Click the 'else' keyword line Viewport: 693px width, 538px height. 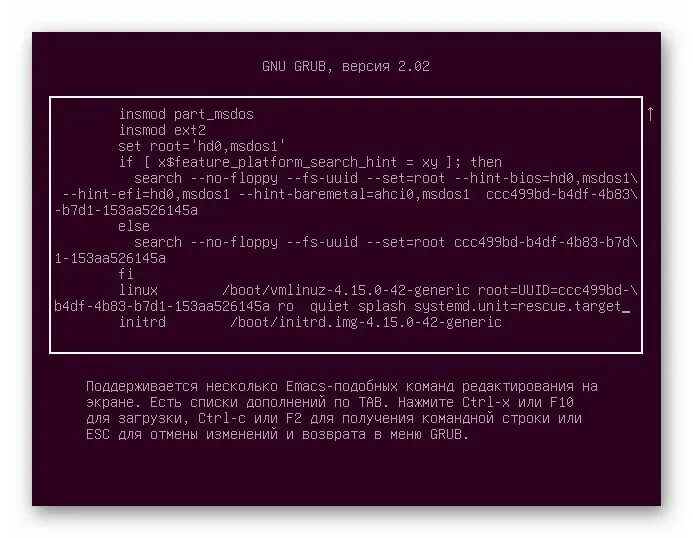point(134,226)
